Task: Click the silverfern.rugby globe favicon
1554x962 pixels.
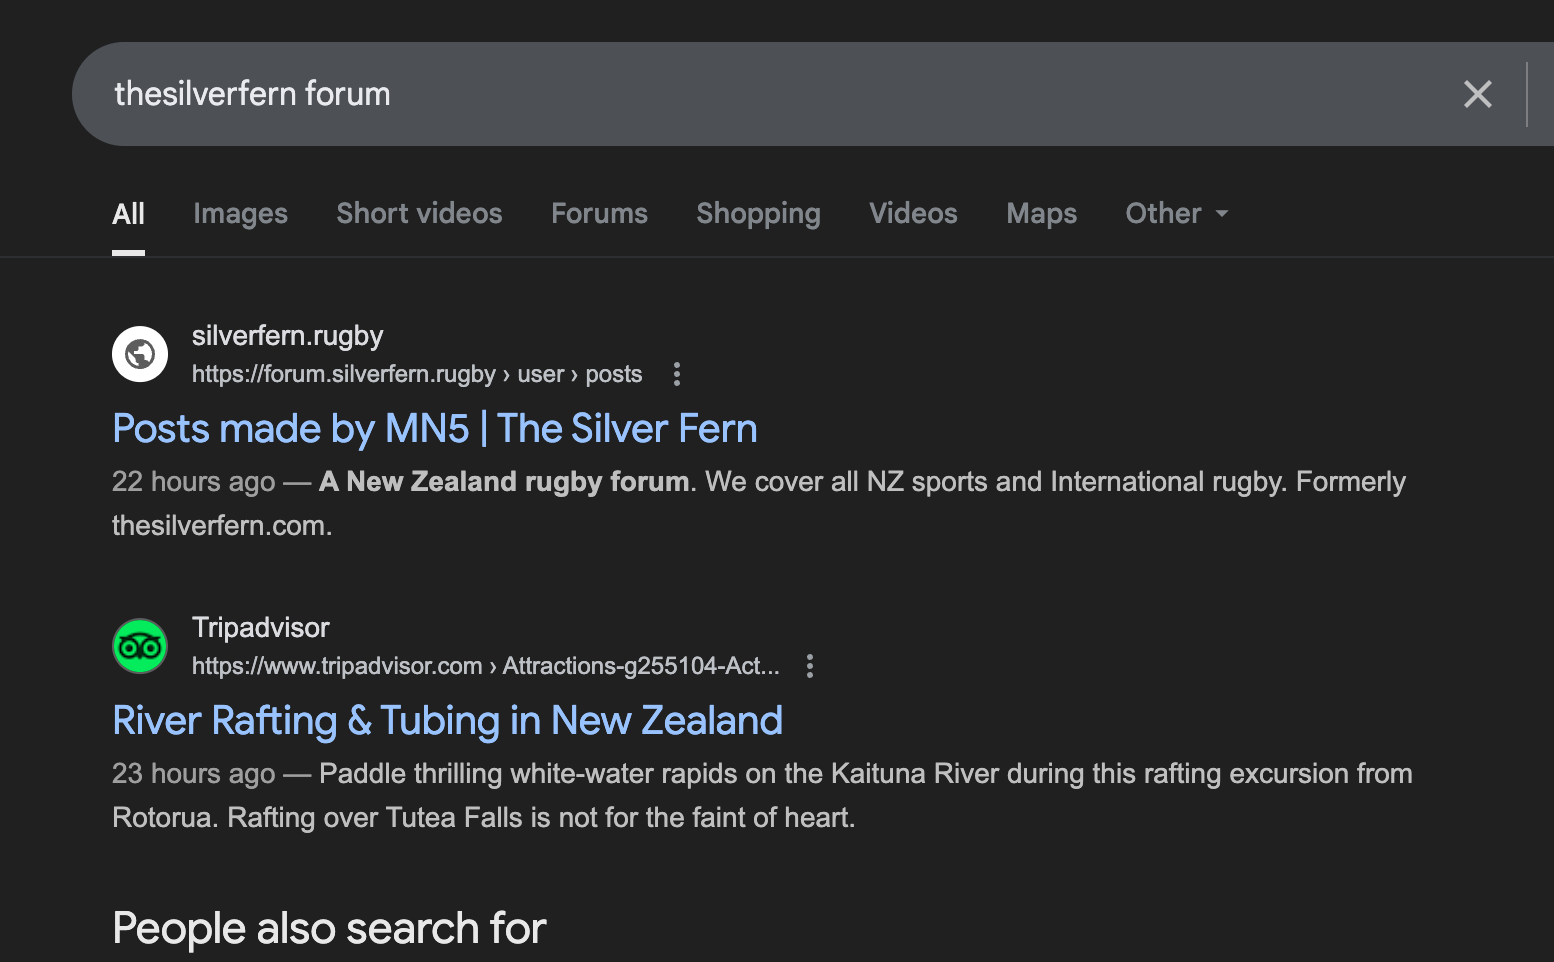Action: point(140,354)
